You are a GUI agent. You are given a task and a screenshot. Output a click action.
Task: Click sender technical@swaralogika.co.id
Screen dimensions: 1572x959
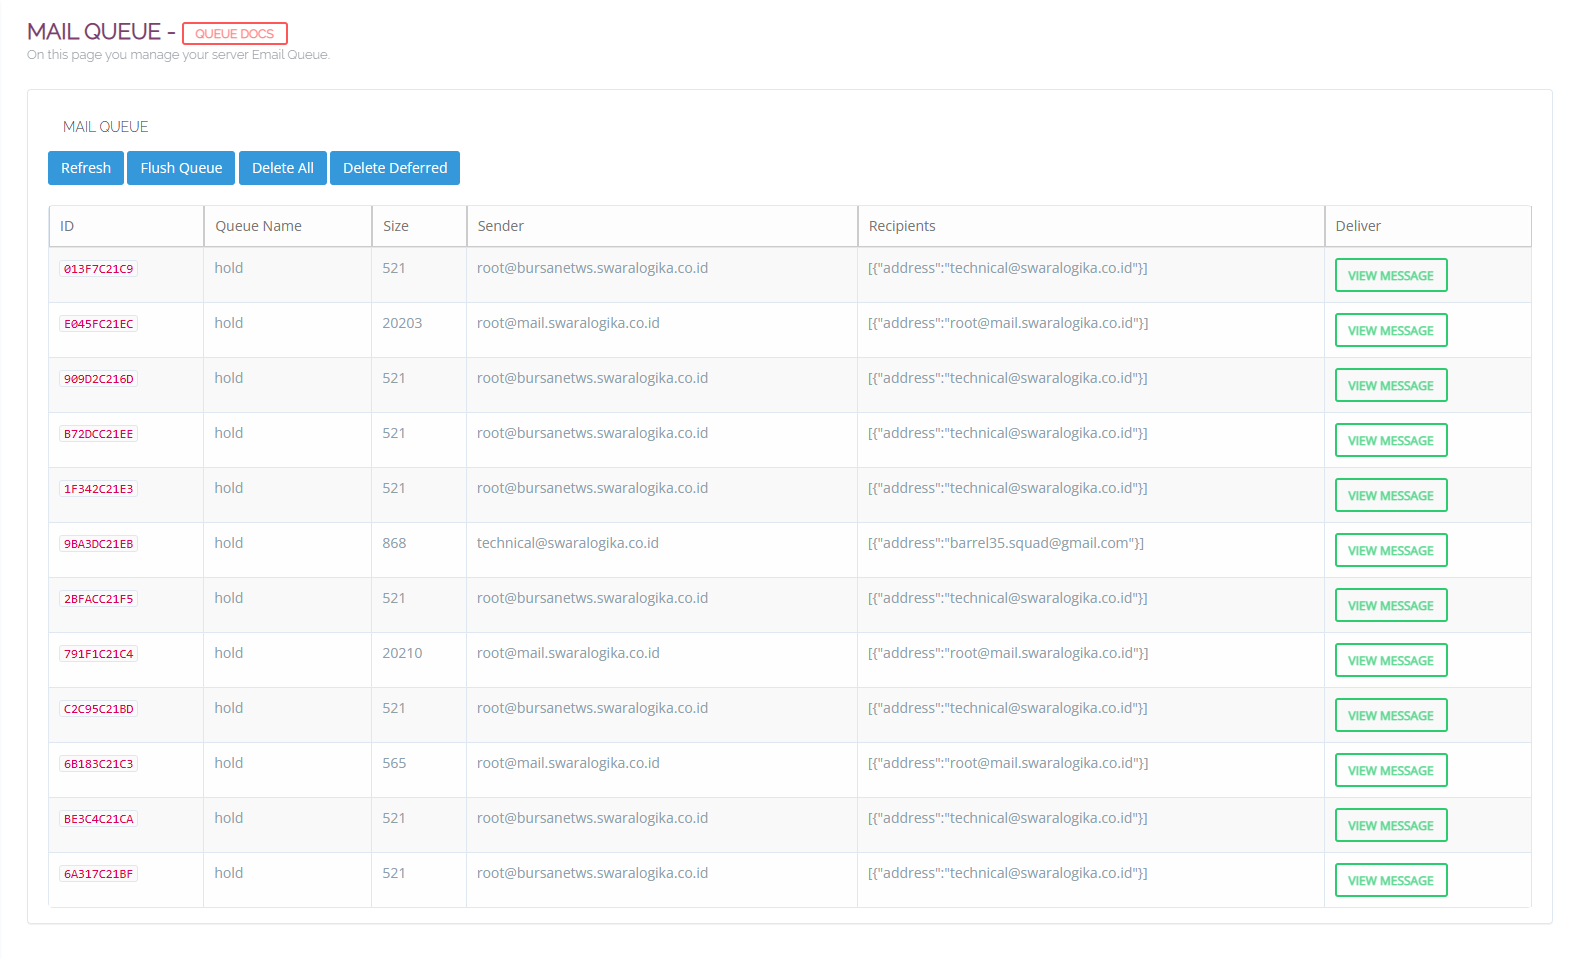tap(568, 543)
